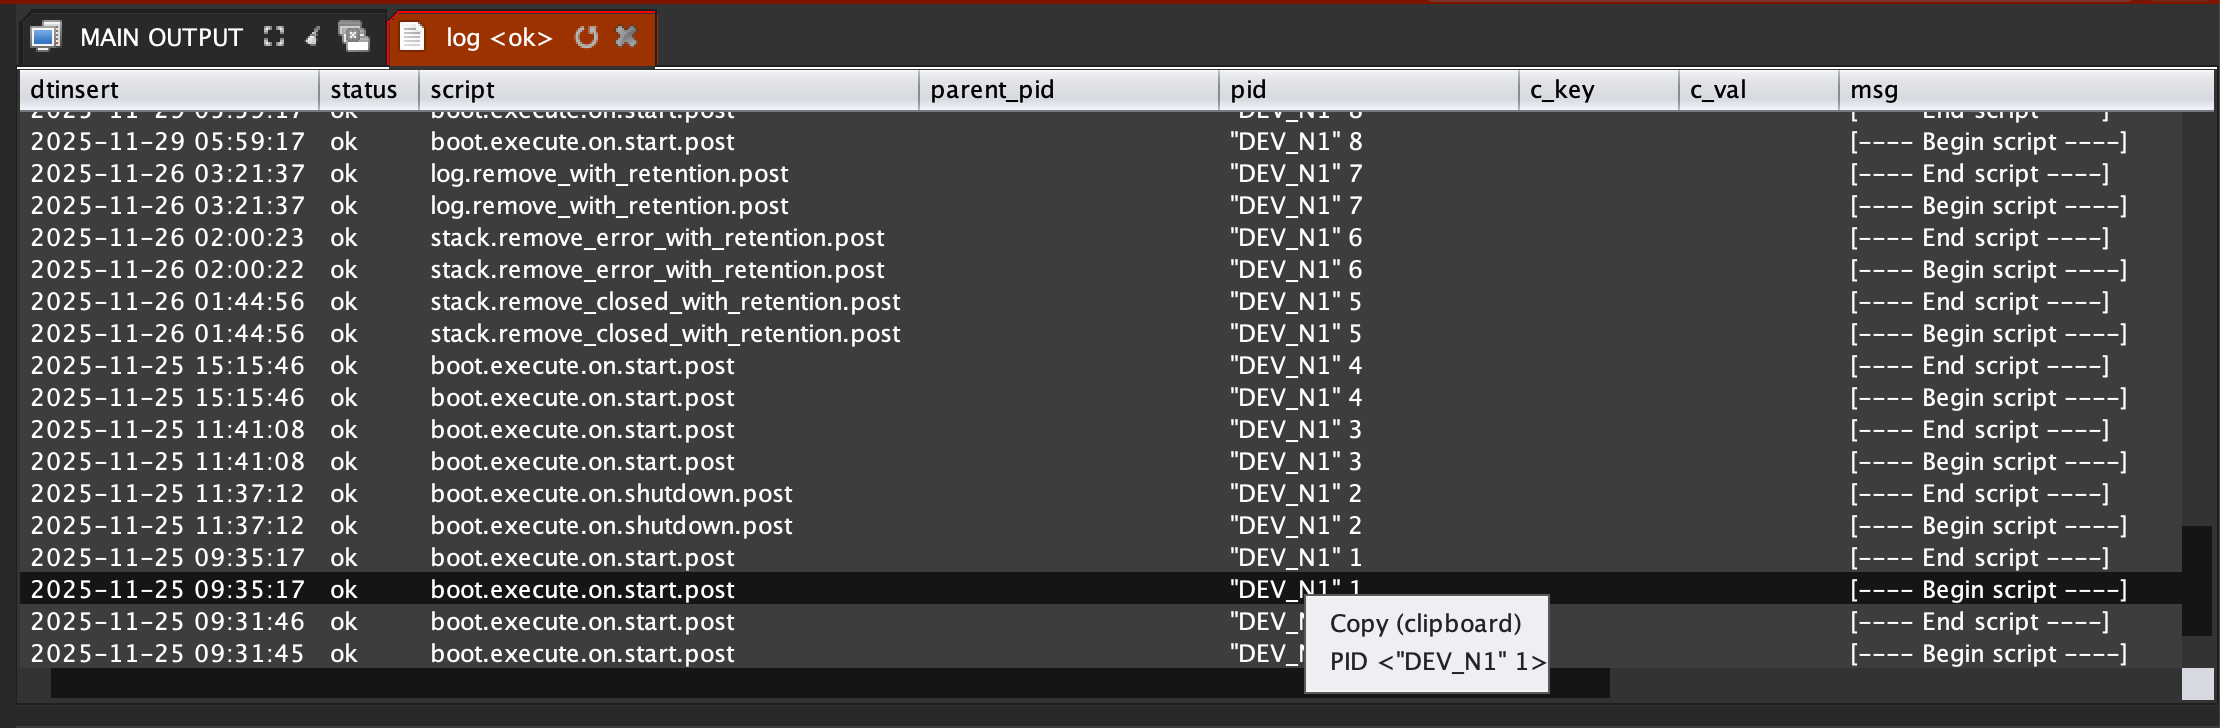Click the refresh icon on log tab
2220x728 pixels.
click(587, 37)
